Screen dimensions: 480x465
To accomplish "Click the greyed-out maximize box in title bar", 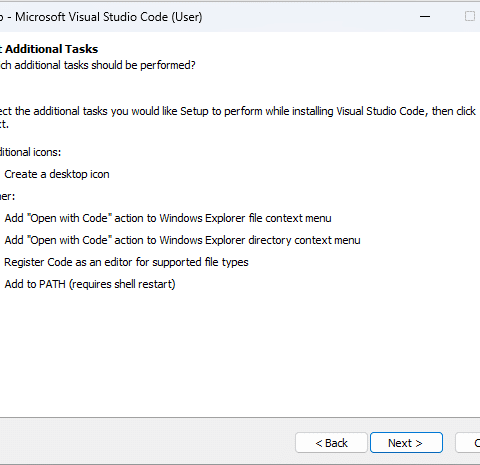I will (470, 16).
